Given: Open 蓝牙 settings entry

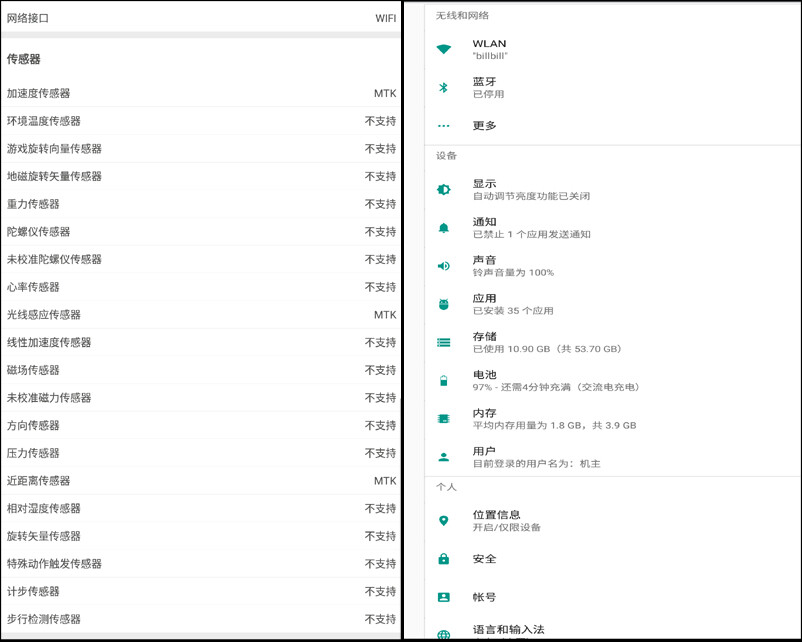Looking at the screenshot, I should point(612,87).
